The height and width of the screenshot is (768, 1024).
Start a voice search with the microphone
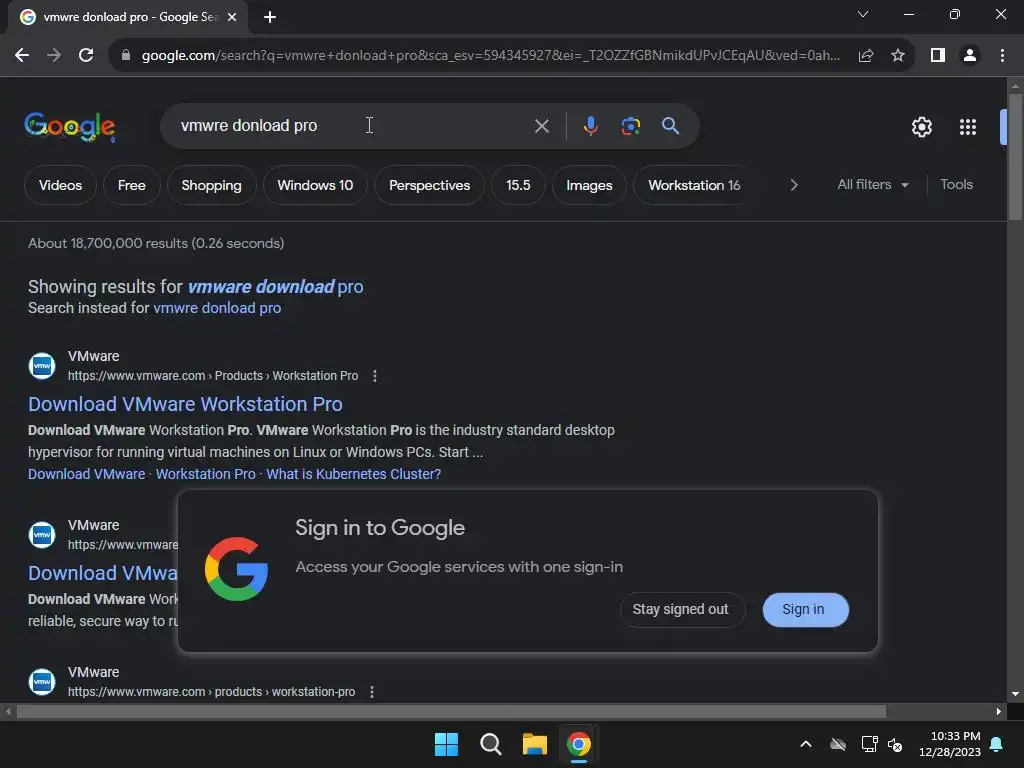[590, 126]
